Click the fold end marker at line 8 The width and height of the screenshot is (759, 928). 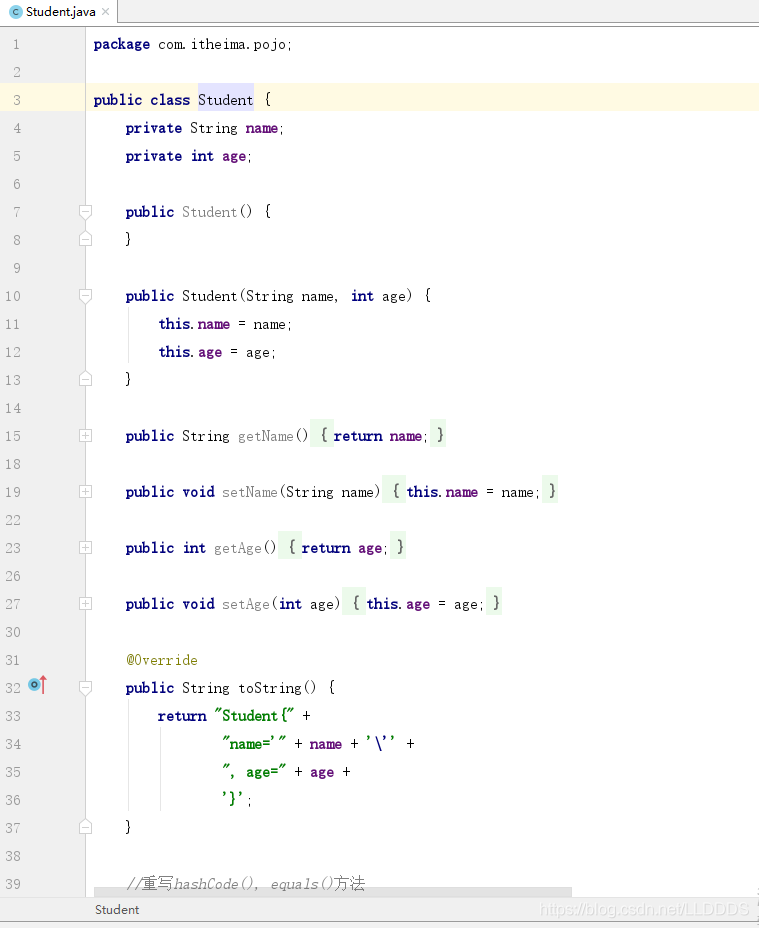(85, 239)
